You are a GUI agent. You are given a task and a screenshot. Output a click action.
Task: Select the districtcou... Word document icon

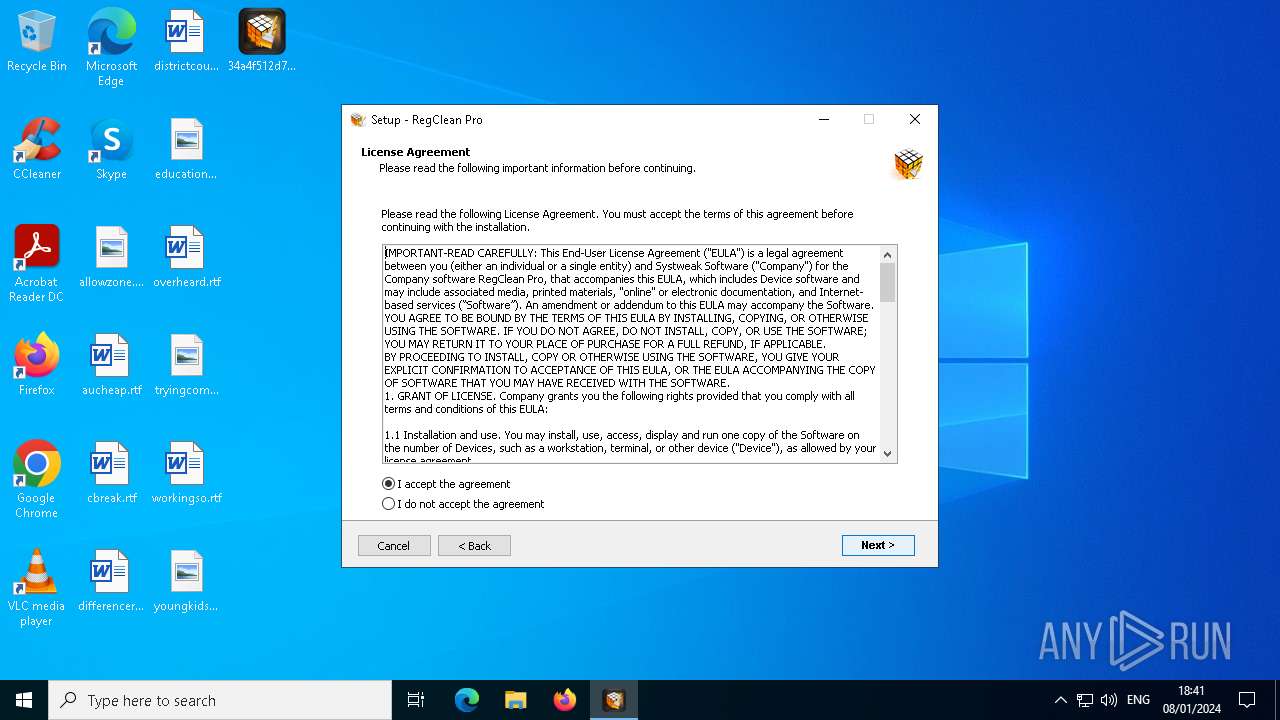[x=186, y=41]
